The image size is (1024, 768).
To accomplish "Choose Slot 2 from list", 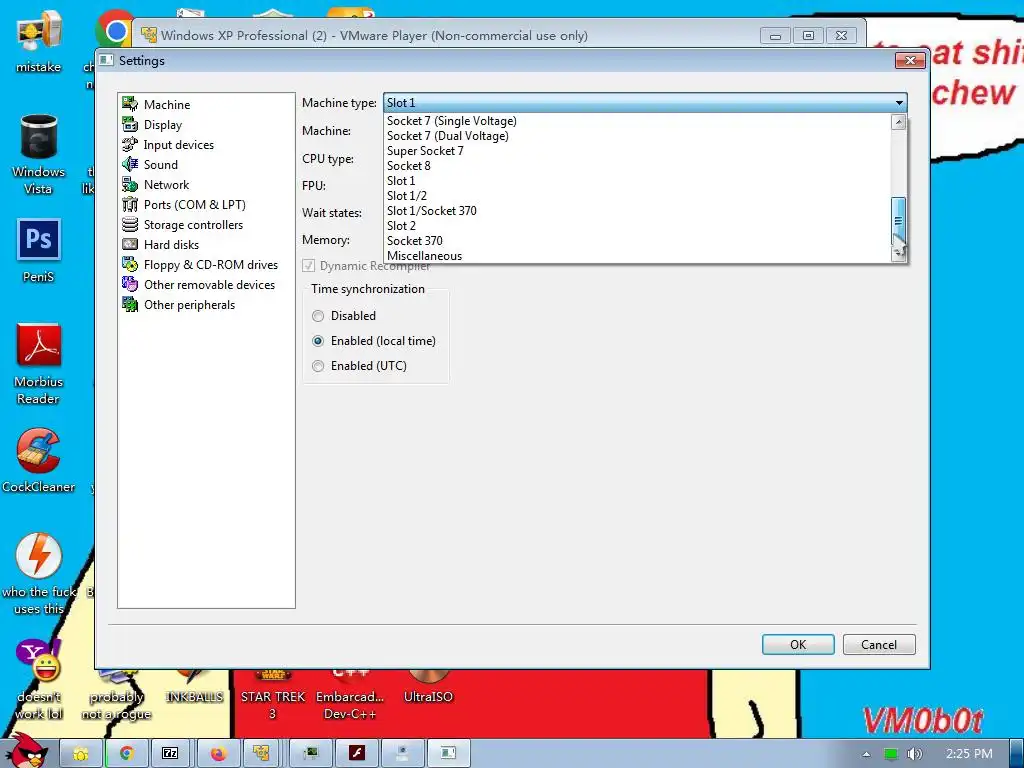I will (x=638, y=226).
